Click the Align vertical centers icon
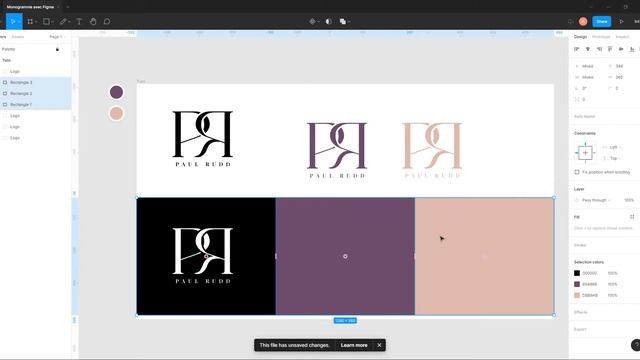The height and width of the screenshot is (360, 640). click(x=621, y=49)
